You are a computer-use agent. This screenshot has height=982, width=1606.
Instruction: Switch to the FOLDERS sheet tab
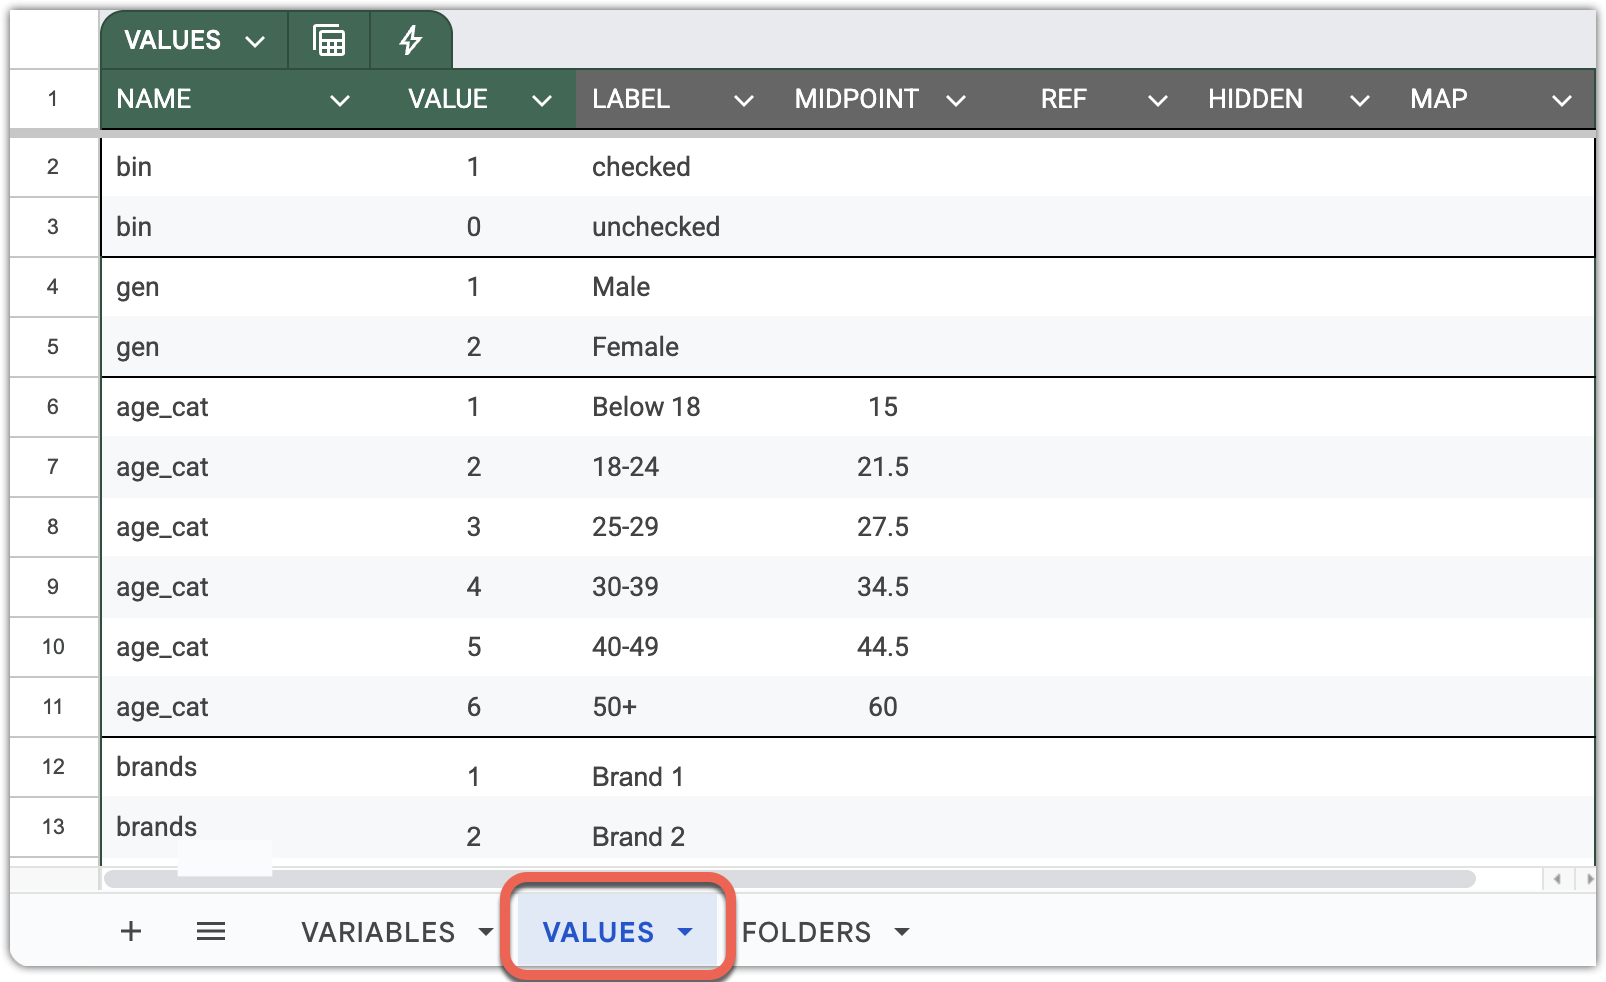[x=806, y=932]
